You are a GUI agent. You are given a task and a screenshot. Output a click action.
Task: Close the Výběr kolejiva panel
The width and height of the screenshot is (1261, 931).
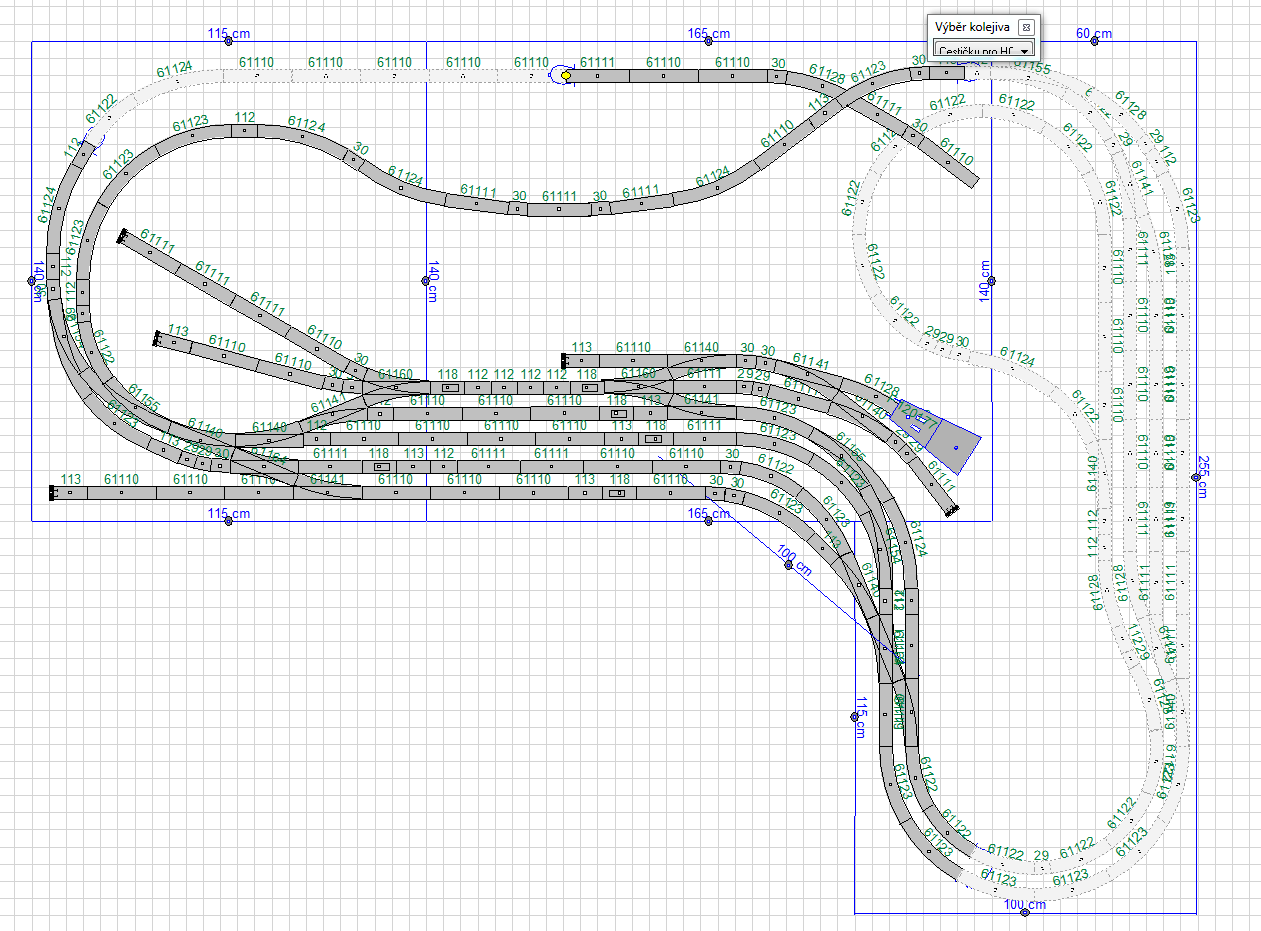(x=1026, y=27)
